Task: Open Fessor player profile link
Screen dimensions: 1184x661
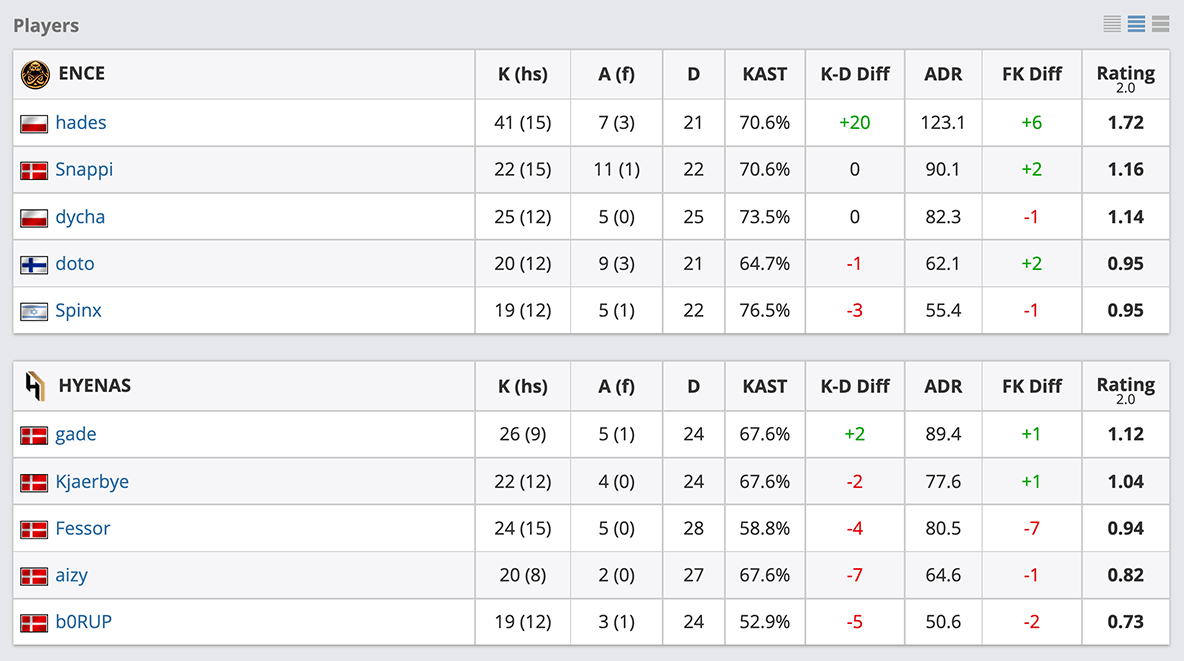Action: 82,528
